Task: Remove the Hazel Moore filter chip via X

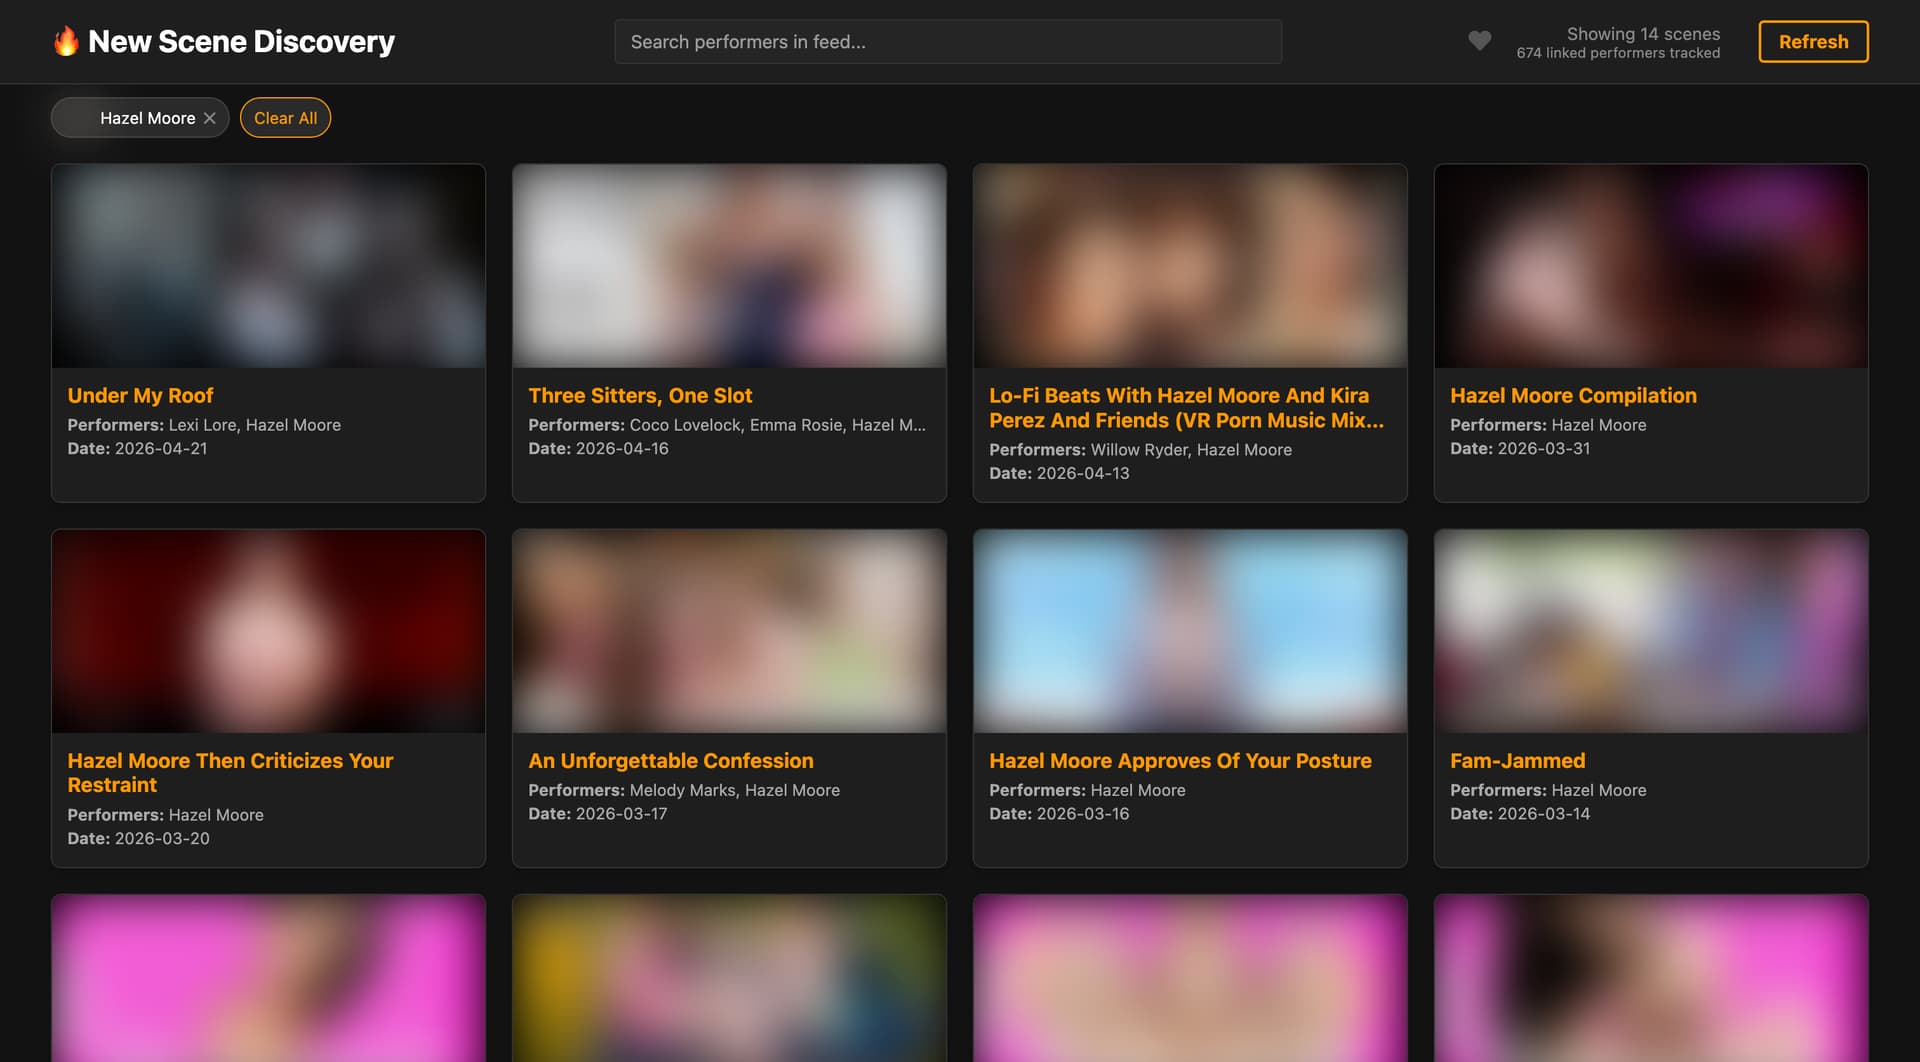Action: [x=210, y=118]
